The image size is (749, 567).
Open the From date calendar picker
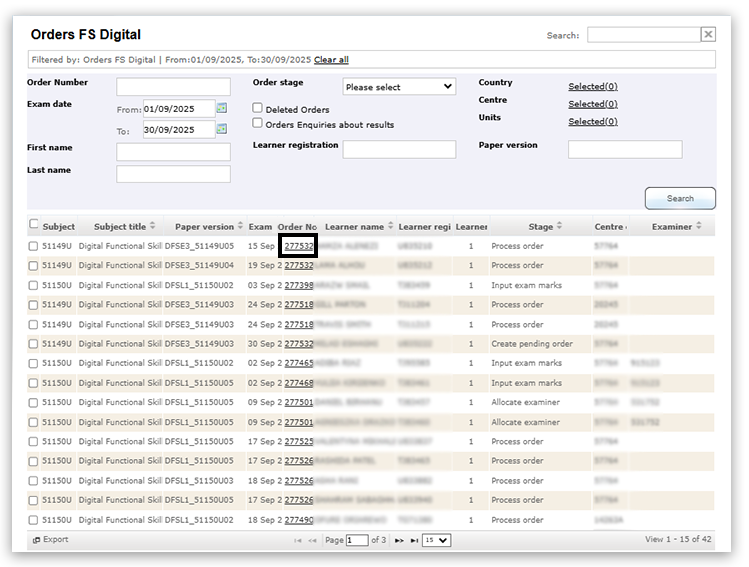(222, 108)
